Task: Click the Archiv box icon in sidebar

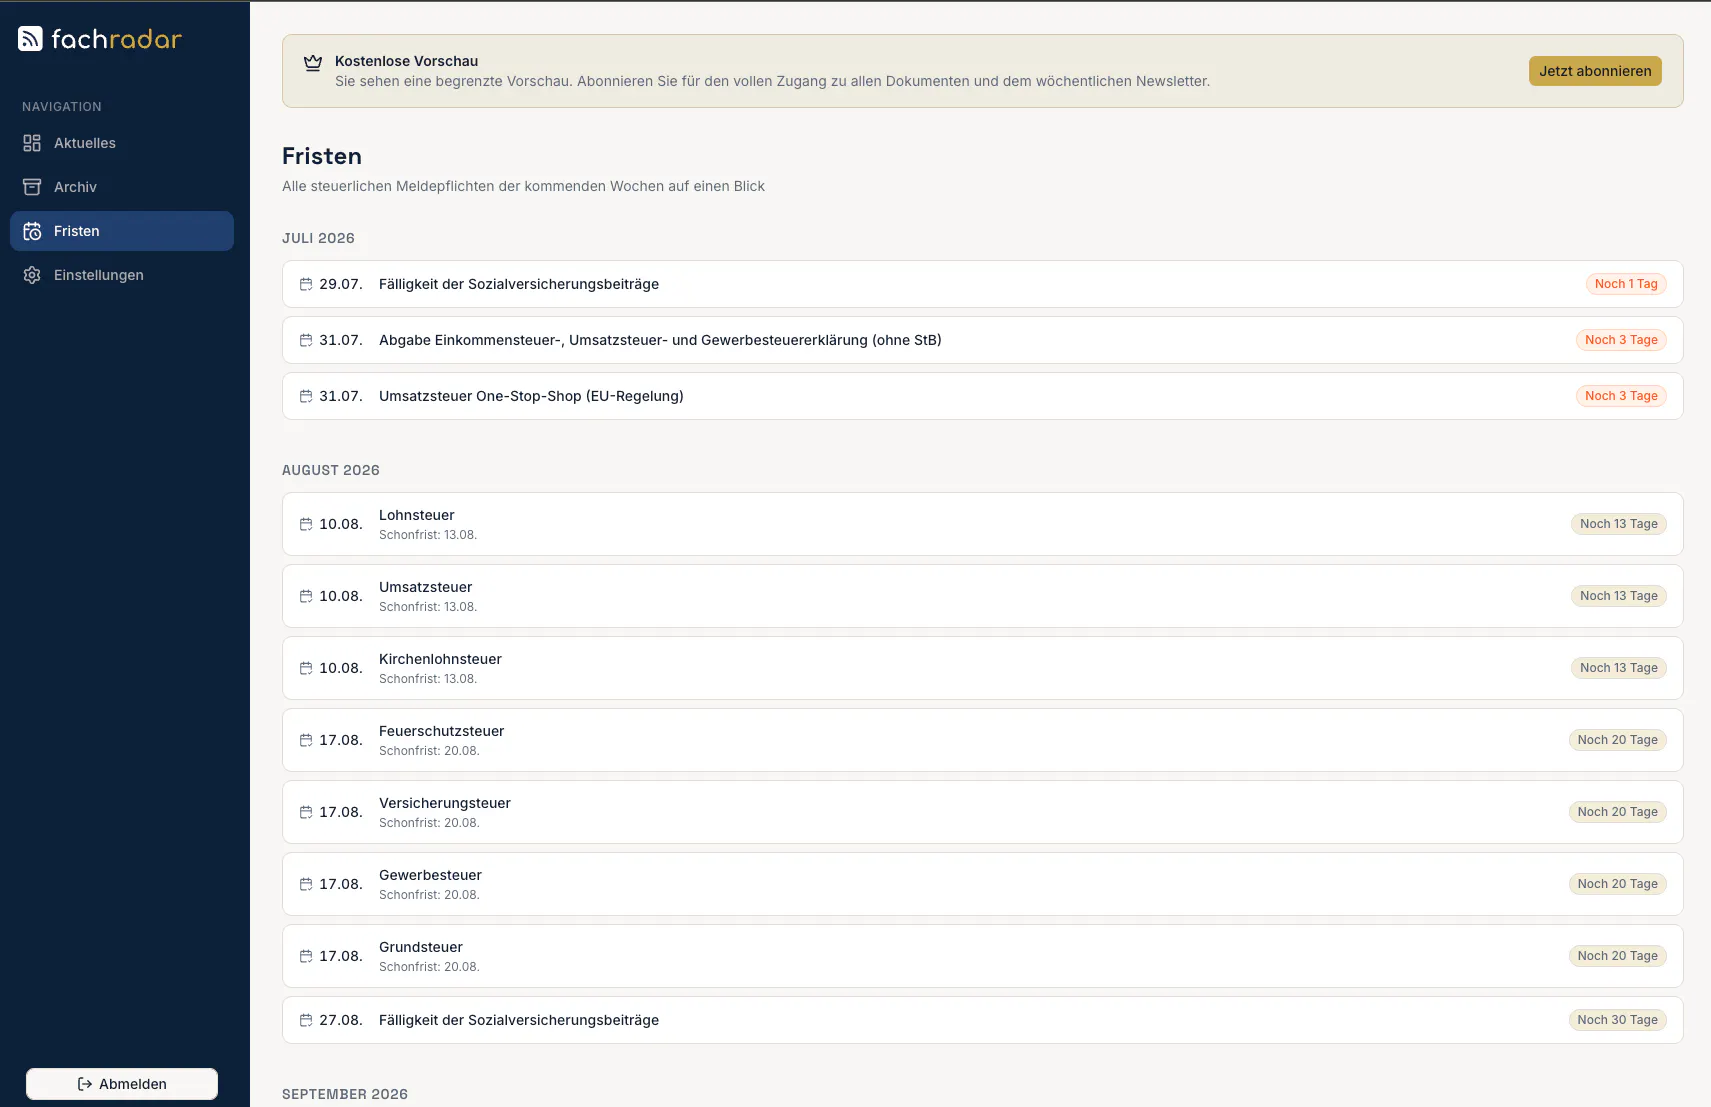Action: [x=32, y=187]
